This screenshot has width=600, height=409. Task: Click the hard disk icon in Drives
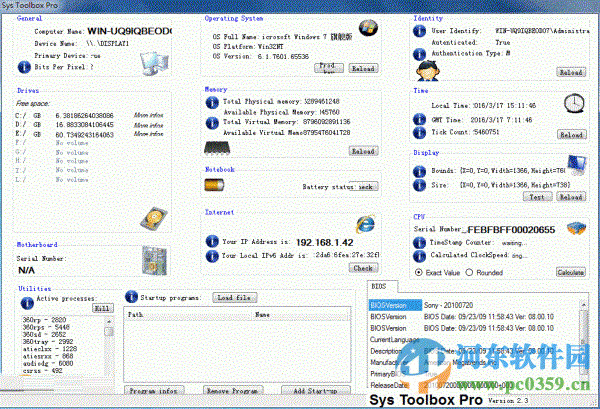pyautogui.click(x=154, y=218)
